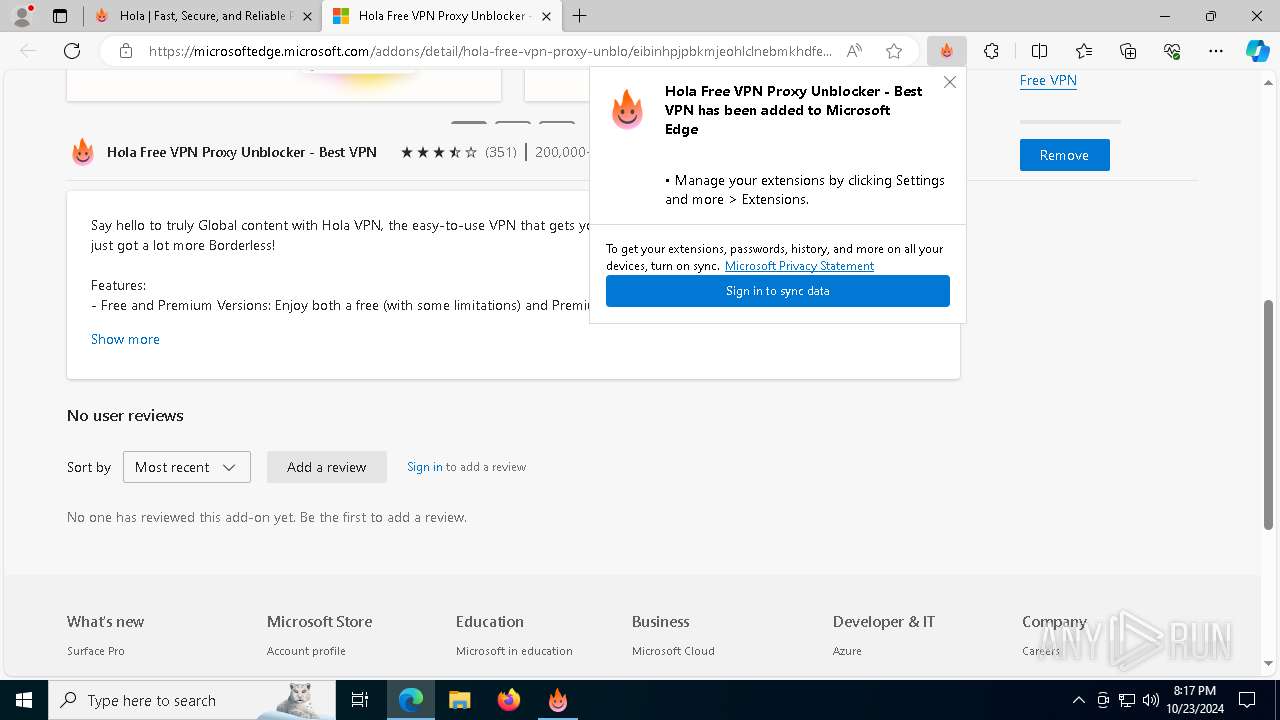
Task: Select the Hola Free VPN Proxy Unblocker tab
Action: click(x=442, y=16)
